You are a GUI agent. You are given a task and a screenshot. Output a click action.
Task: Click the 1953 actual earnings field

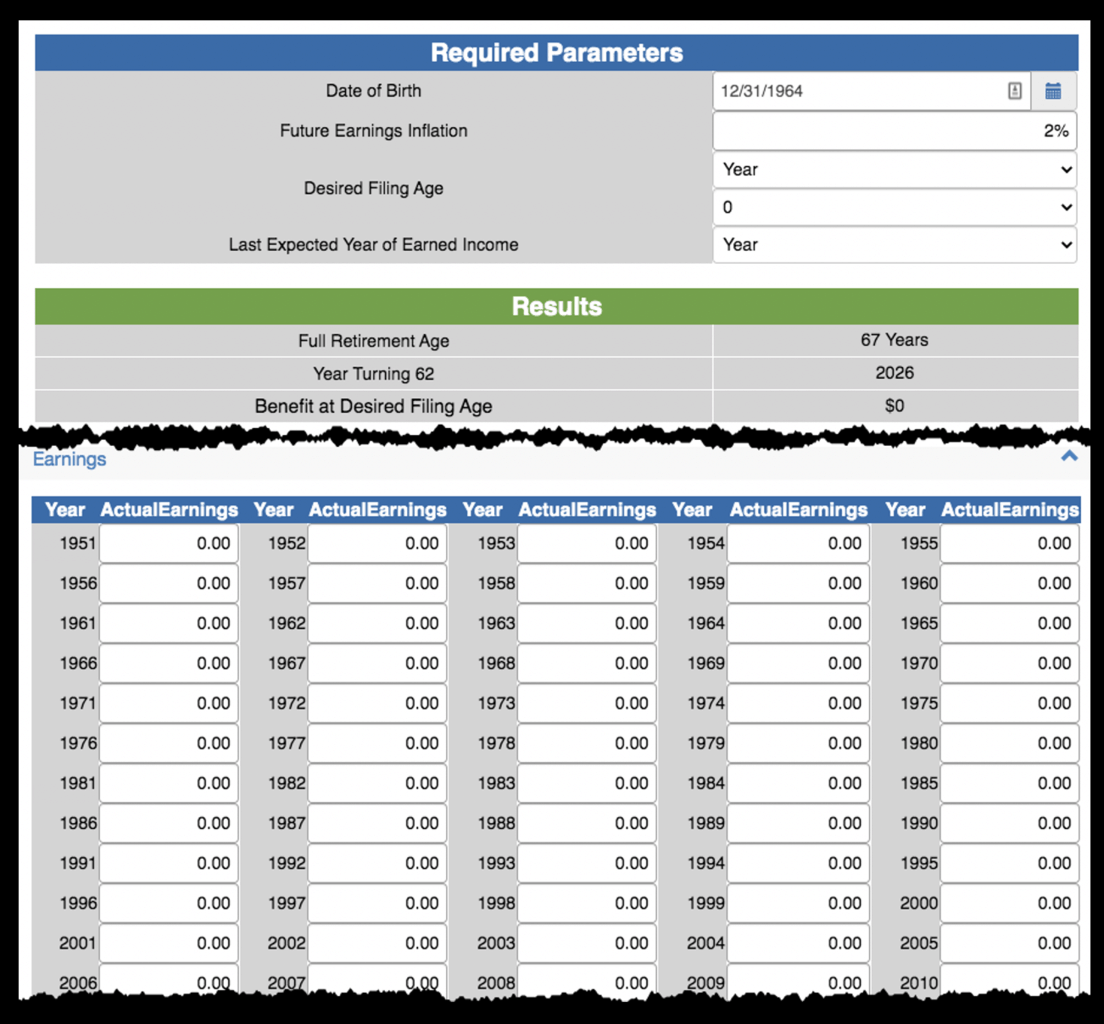tap(587, 544)
